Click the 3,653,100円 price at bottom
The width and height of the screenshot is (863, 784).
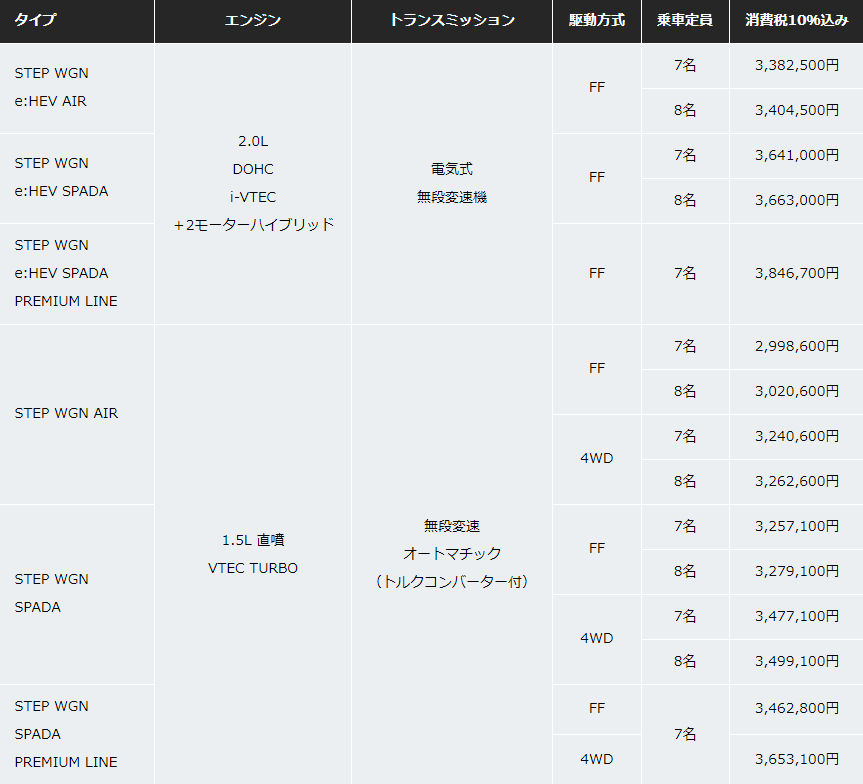[796, 759]
